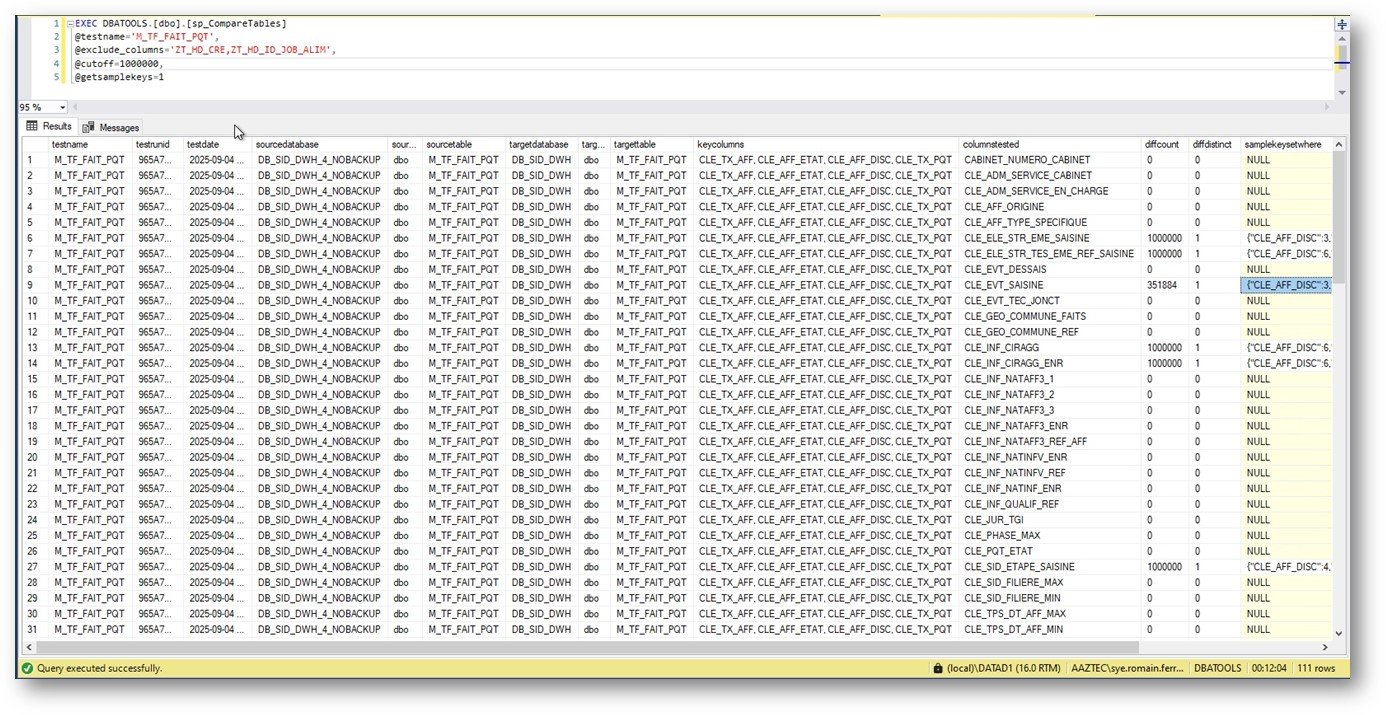Click the results horizontal scroll-left arrow
This screenshot has height=715, width=1386.
pyautogui.click(x=28, y=647)
